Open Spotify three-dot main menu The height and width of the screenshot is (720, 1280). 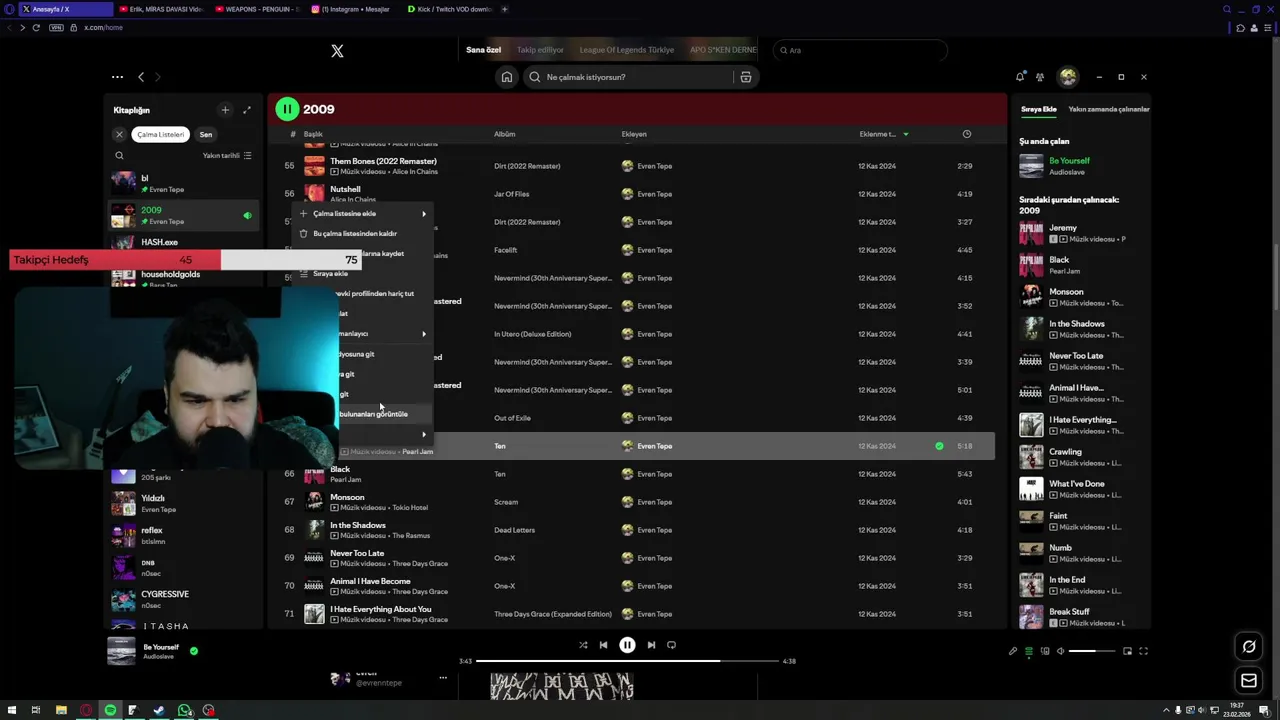[117, 77]
